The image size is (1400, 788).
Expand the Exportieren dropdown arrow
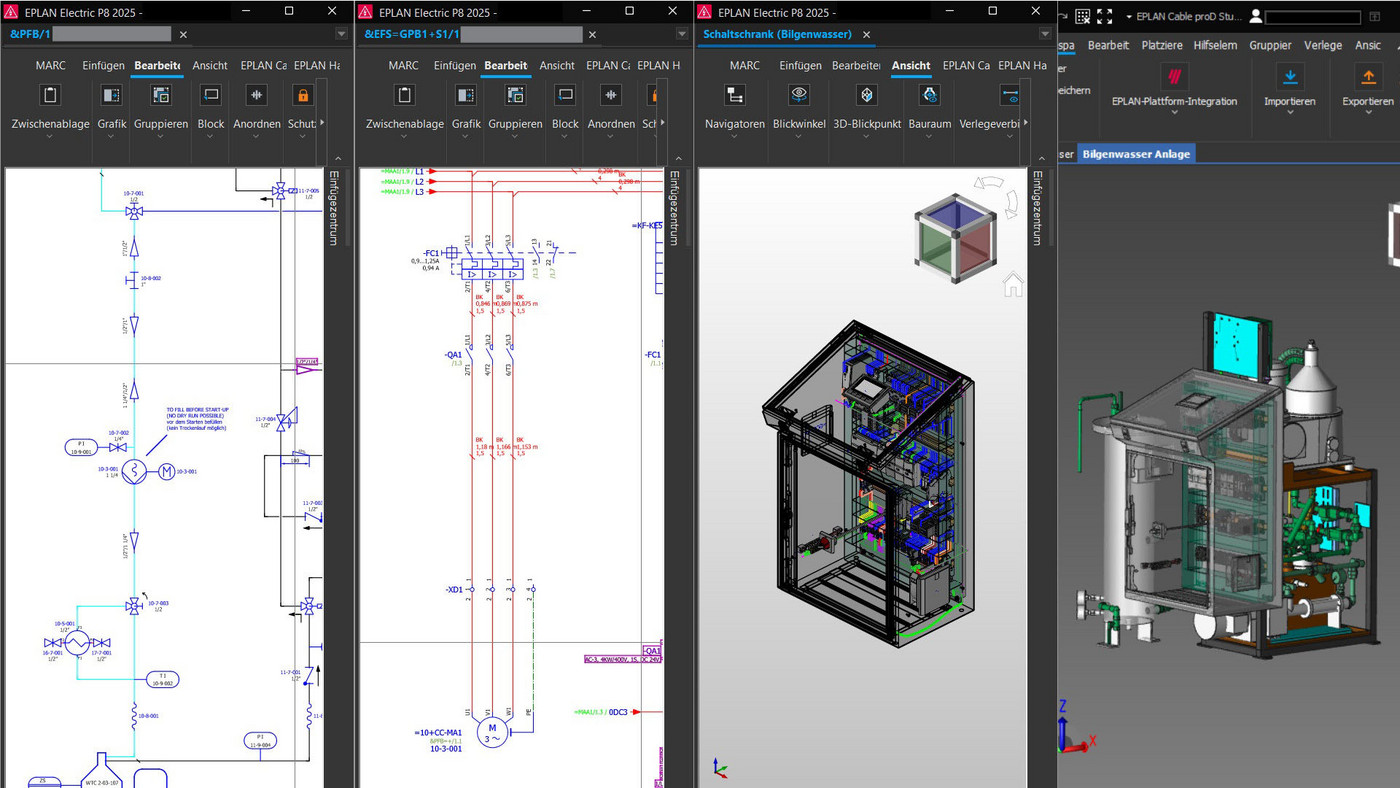pos(1368,113)
